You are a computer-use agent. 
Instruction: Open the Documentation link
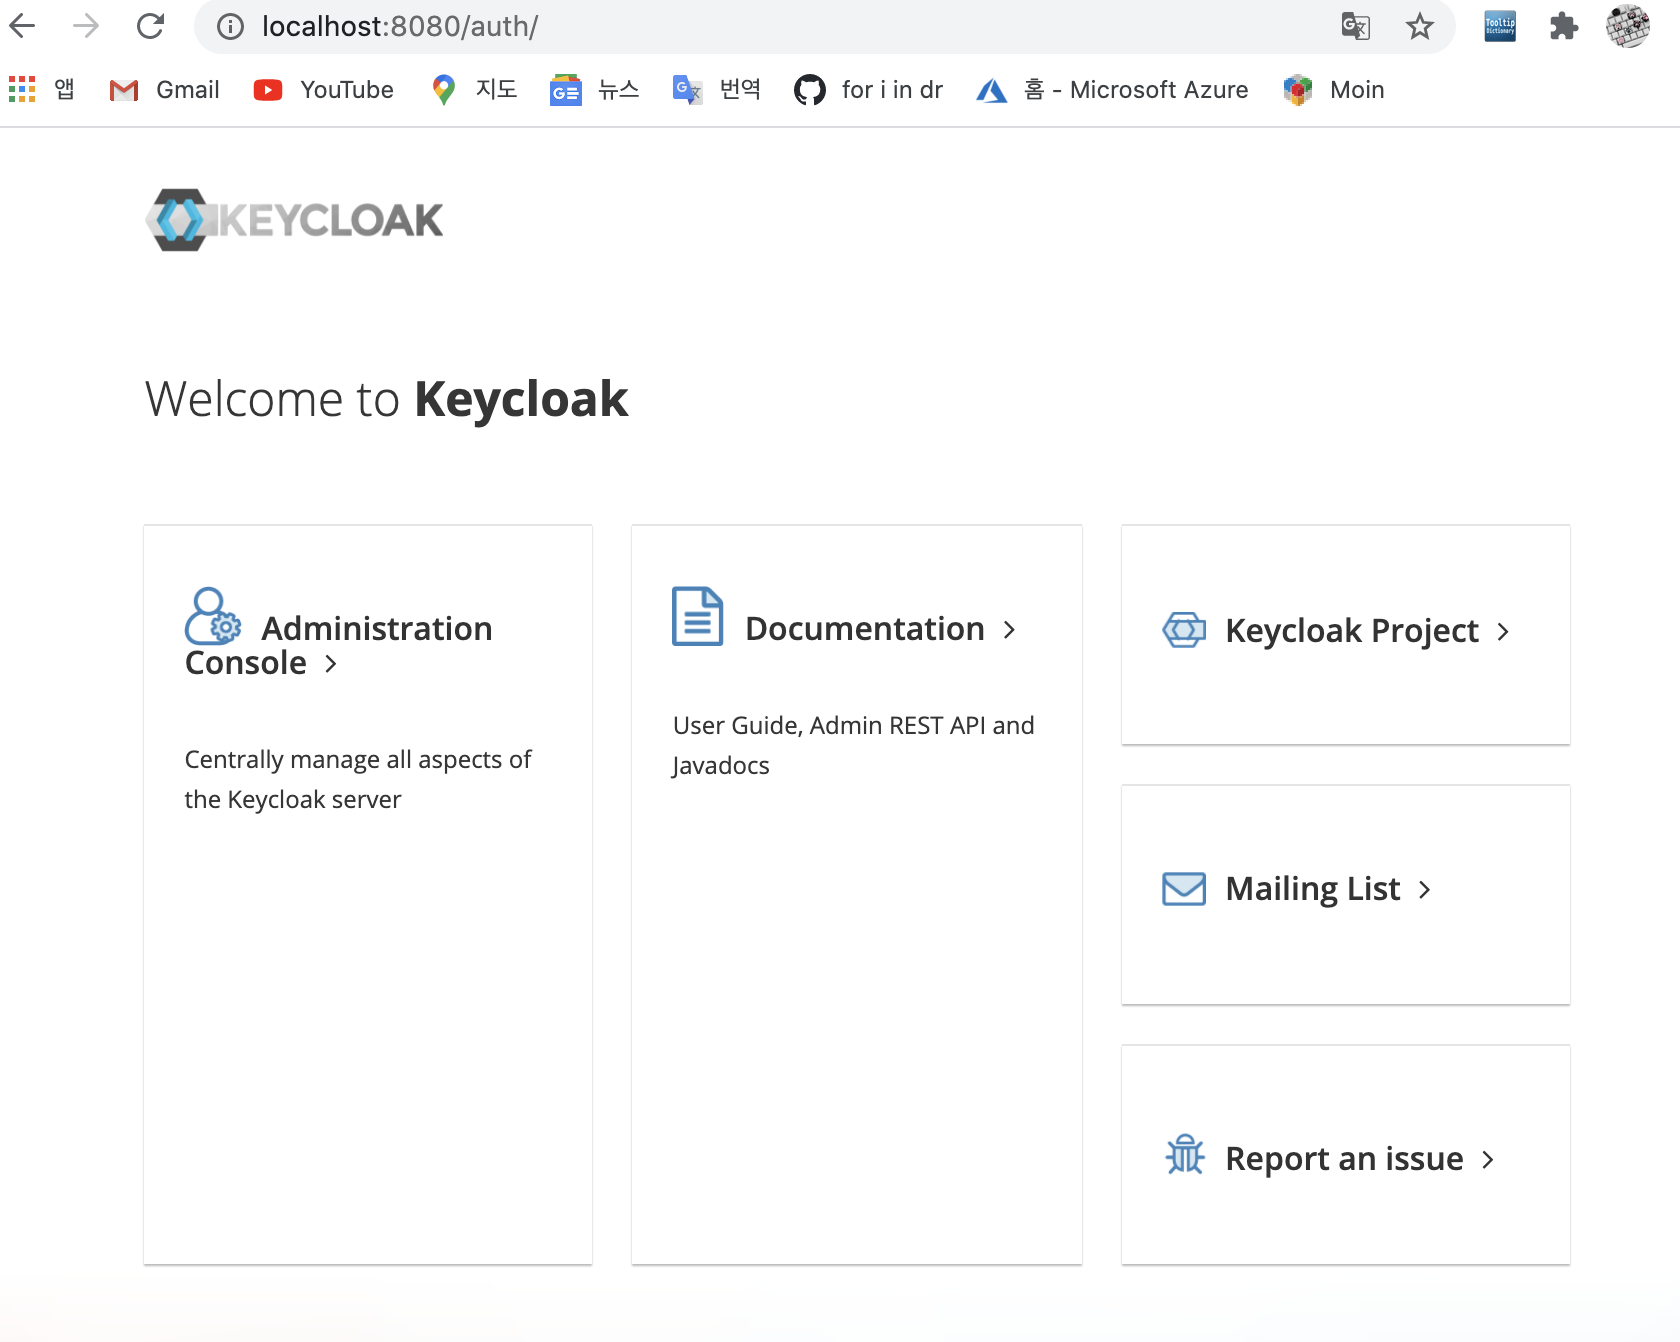(x=865, y=629)
